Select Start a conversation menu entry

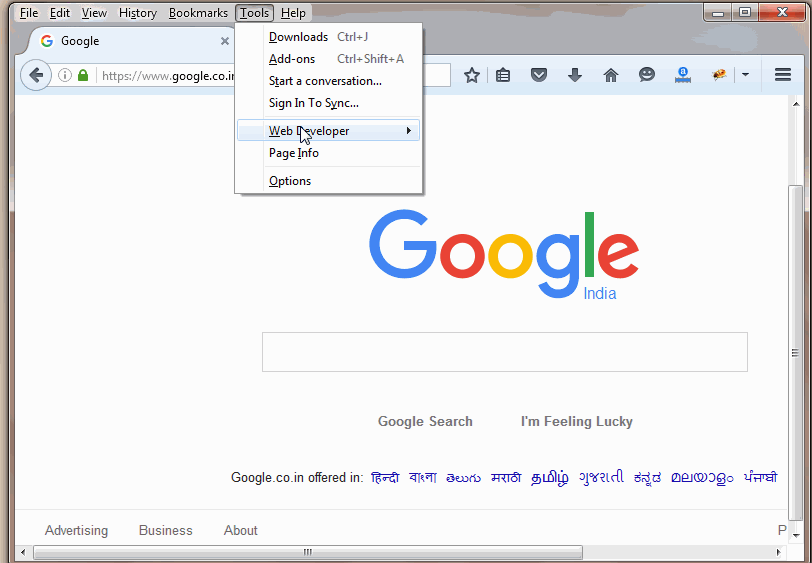(329, 81)
